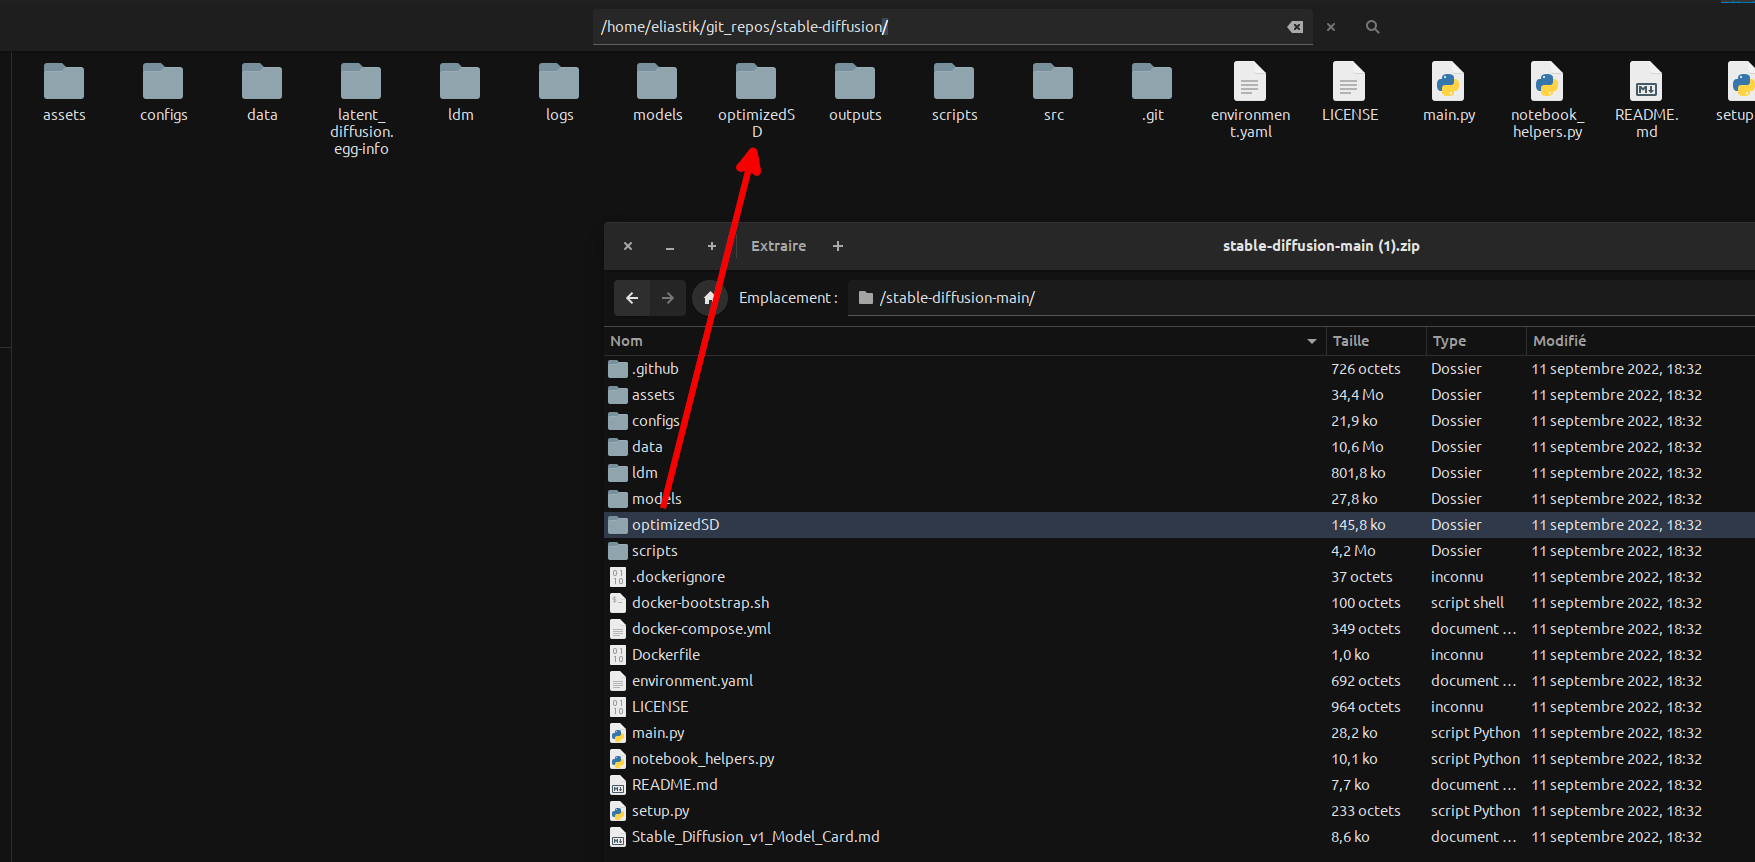Select models folder row in archive

1179,499
